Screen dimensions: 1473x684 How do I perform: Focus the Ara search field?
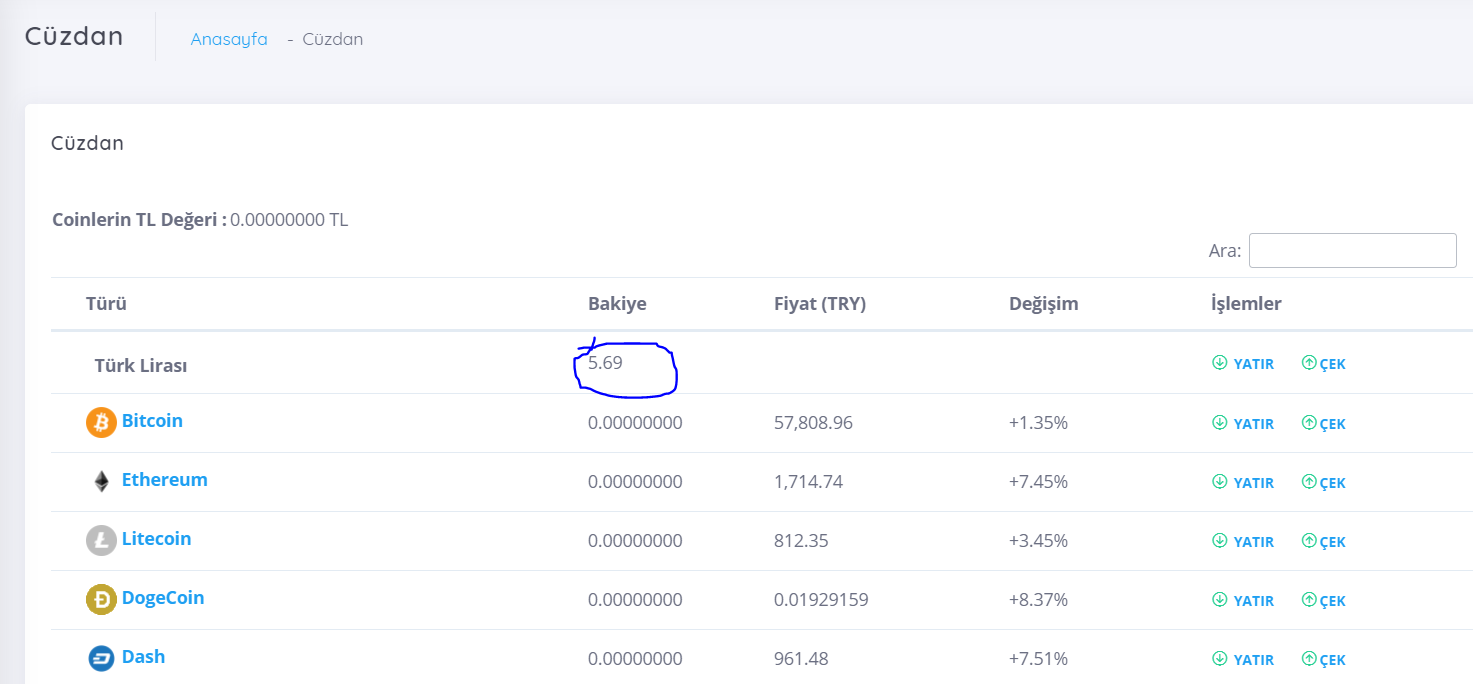(x=1352, y=250)
